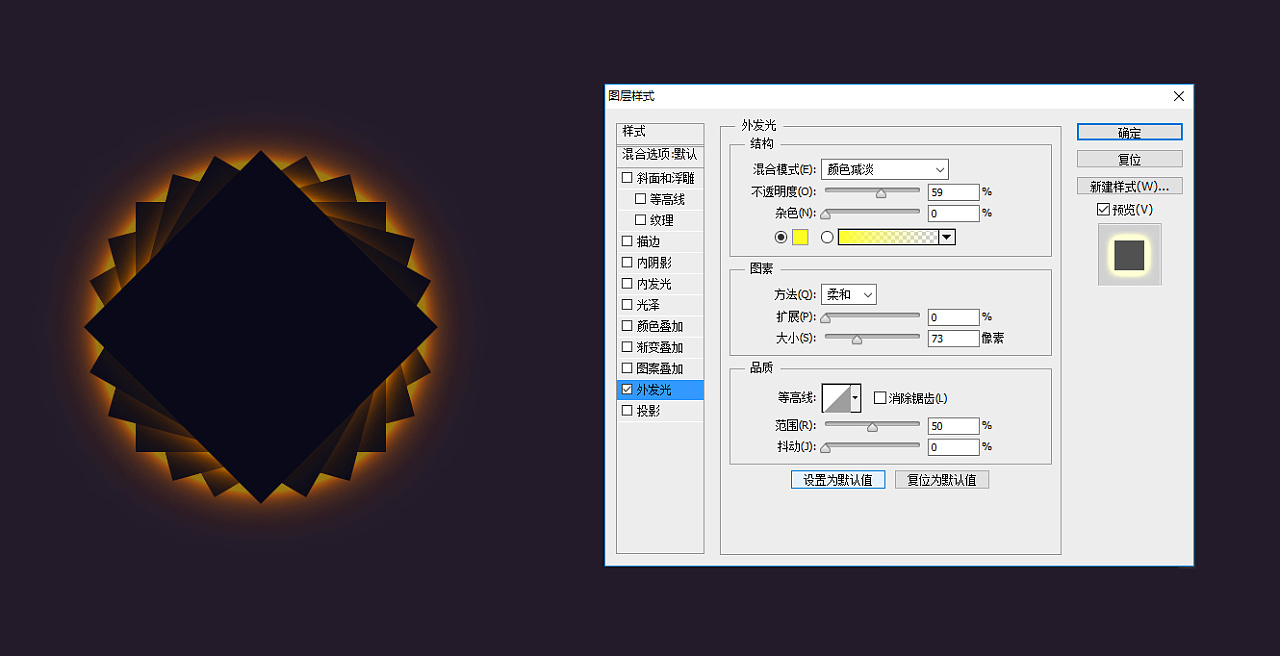Open the contour (等高线) curve thumbnail
The width and height of the screenshot is (1280, 656).
pyautogui.click(x=835, y=398)
